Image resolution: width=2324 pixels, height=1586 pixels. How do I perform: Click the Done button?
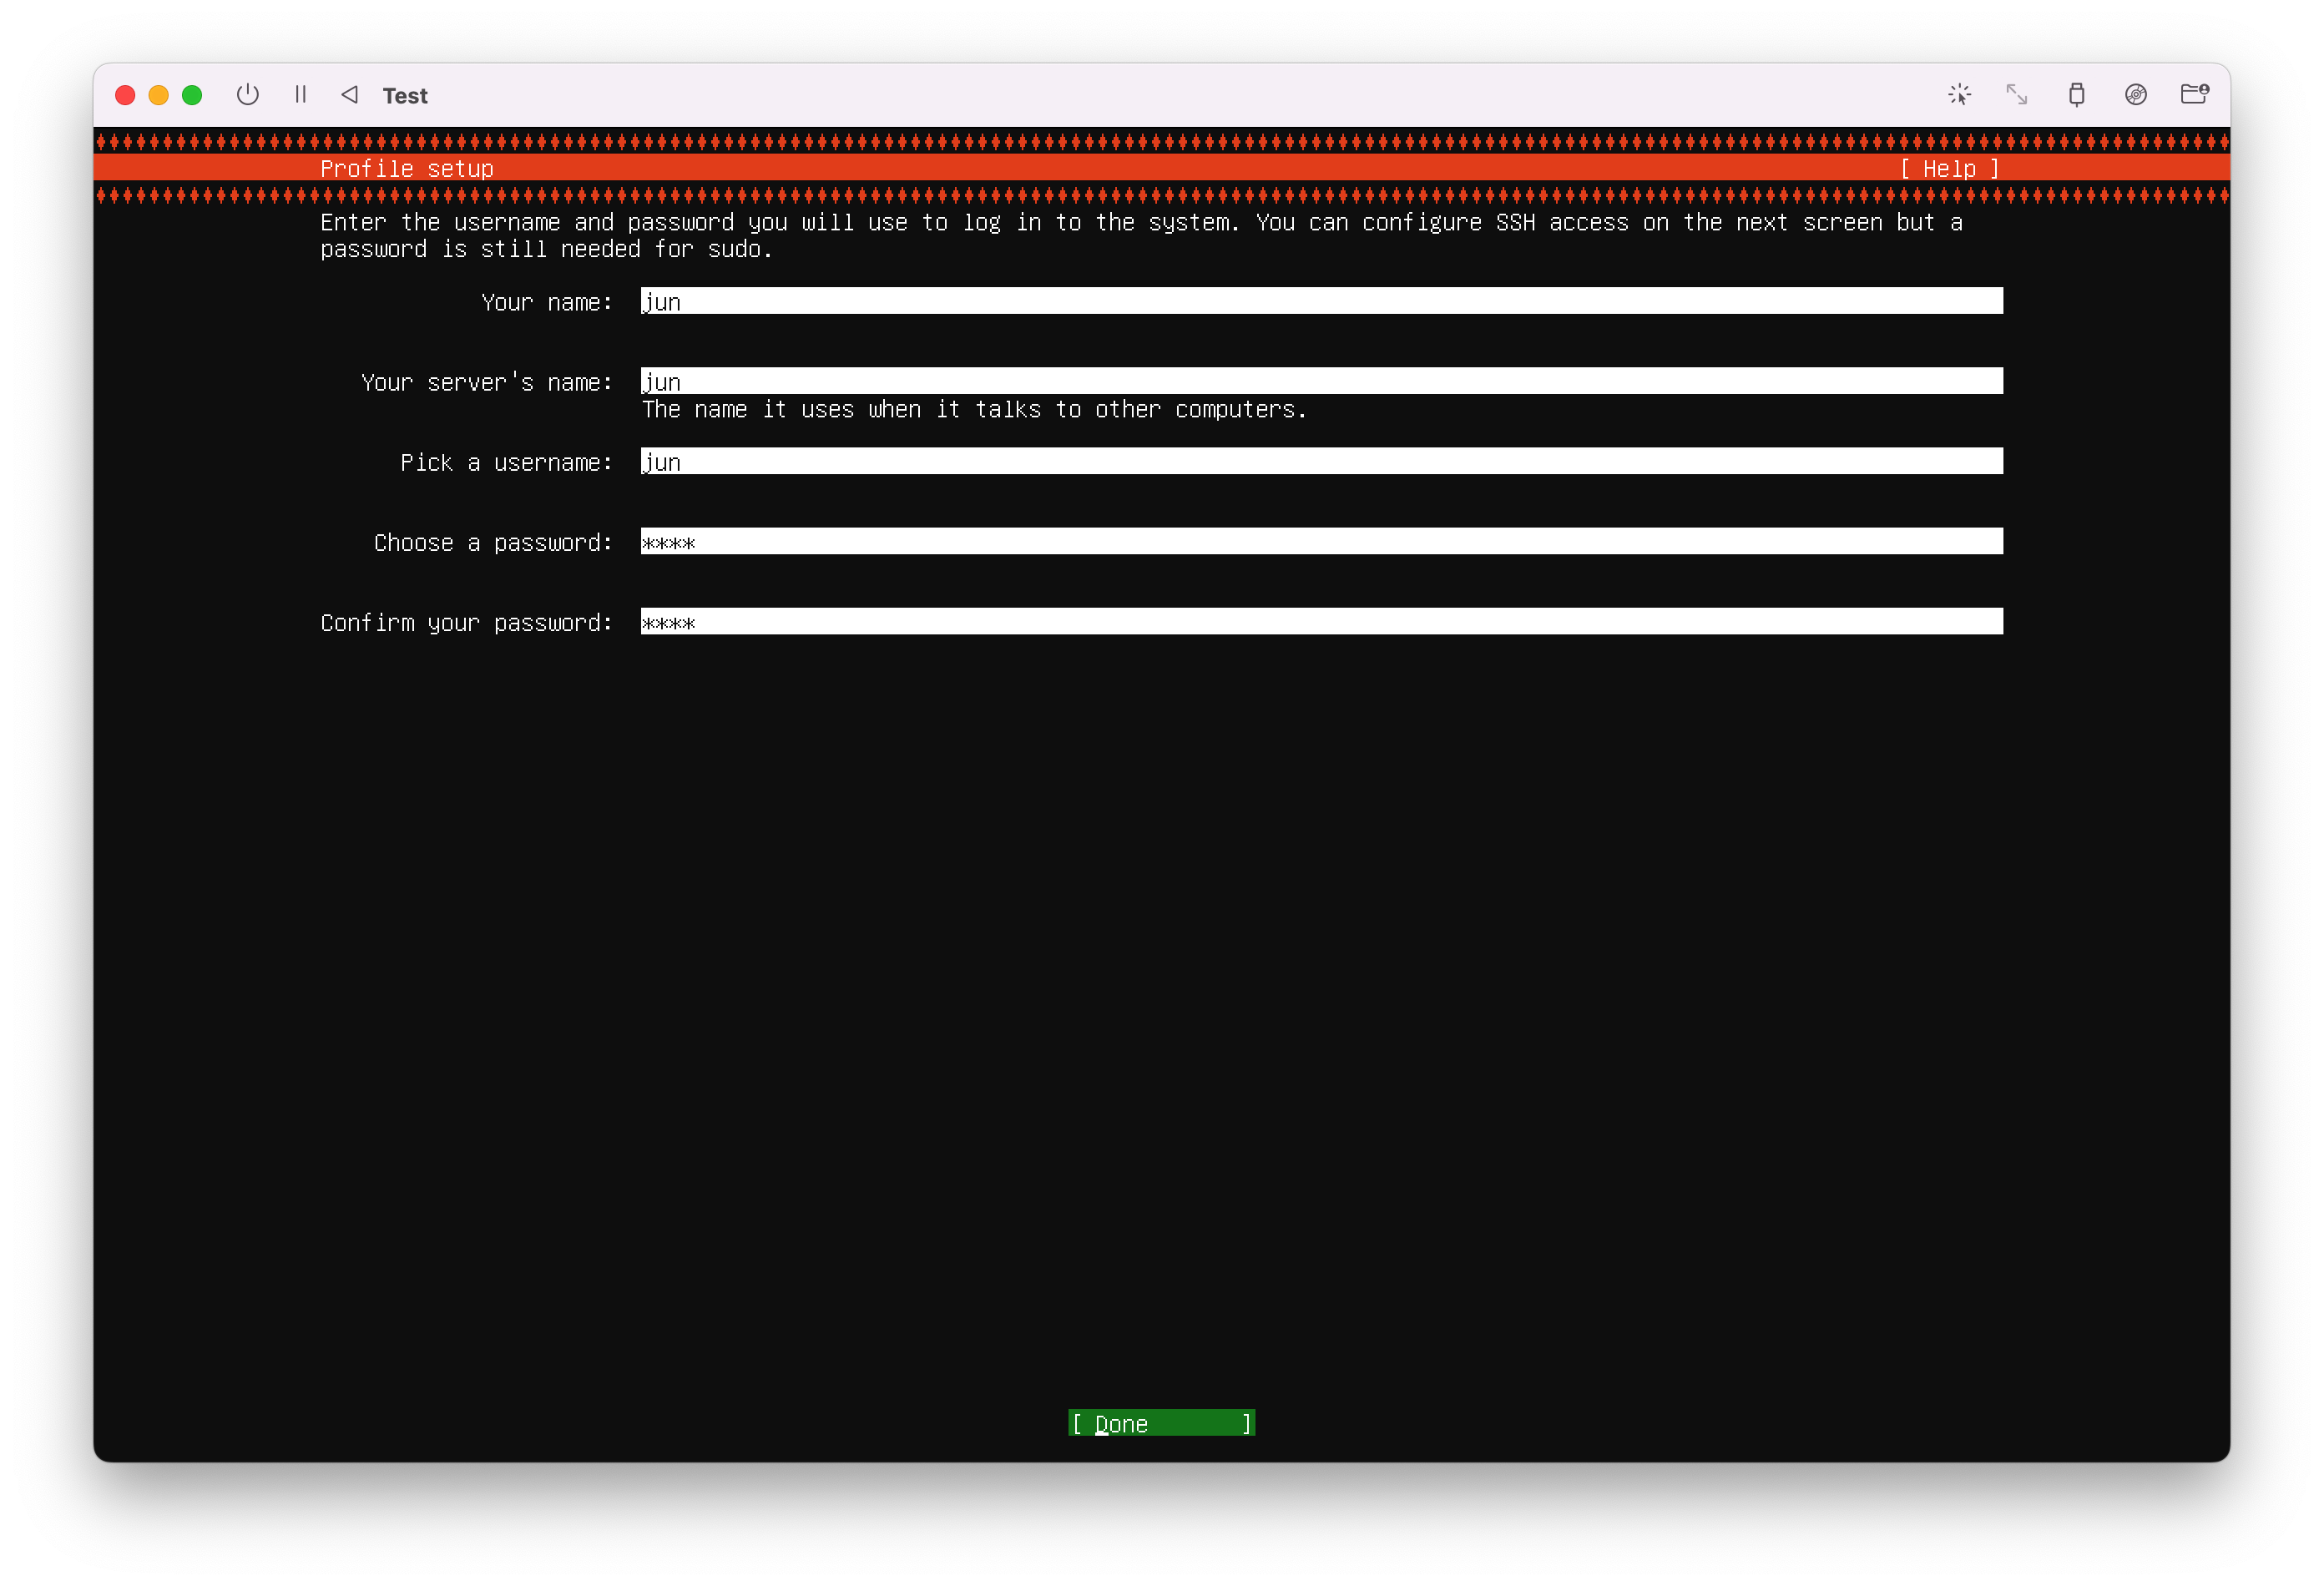1161,1423
